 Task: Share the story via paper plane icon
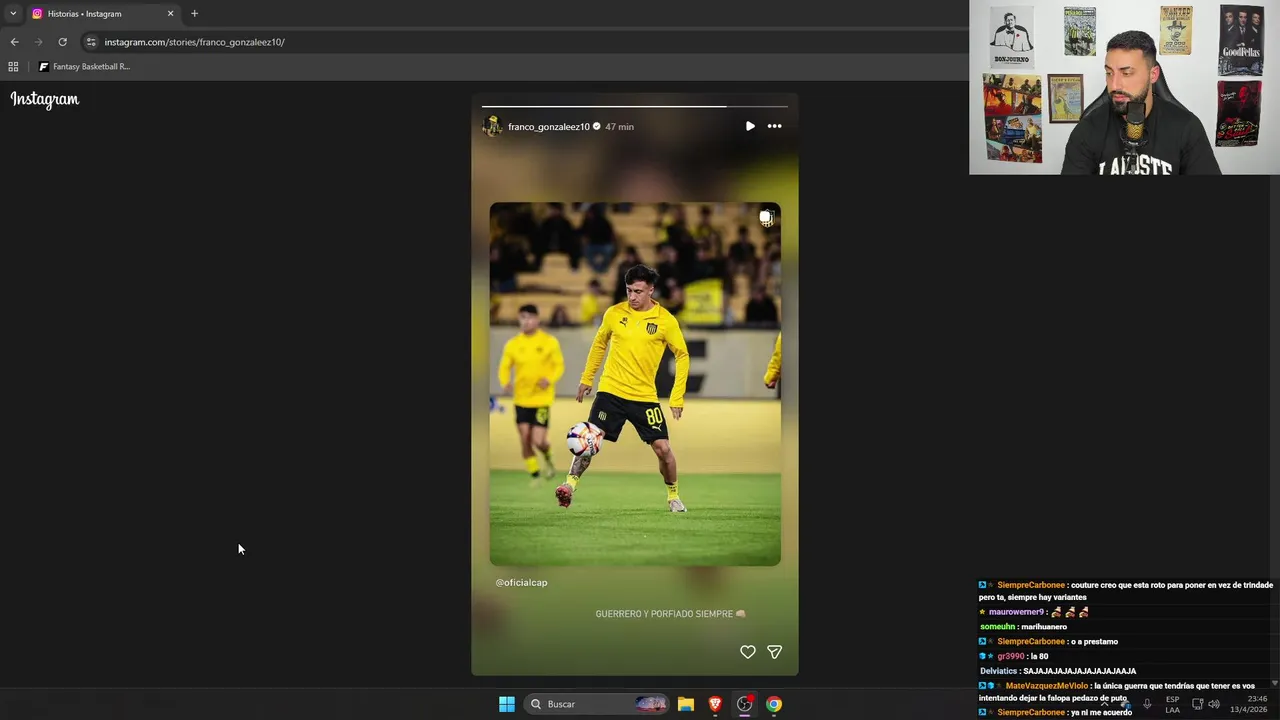click(x=774, y=652)
